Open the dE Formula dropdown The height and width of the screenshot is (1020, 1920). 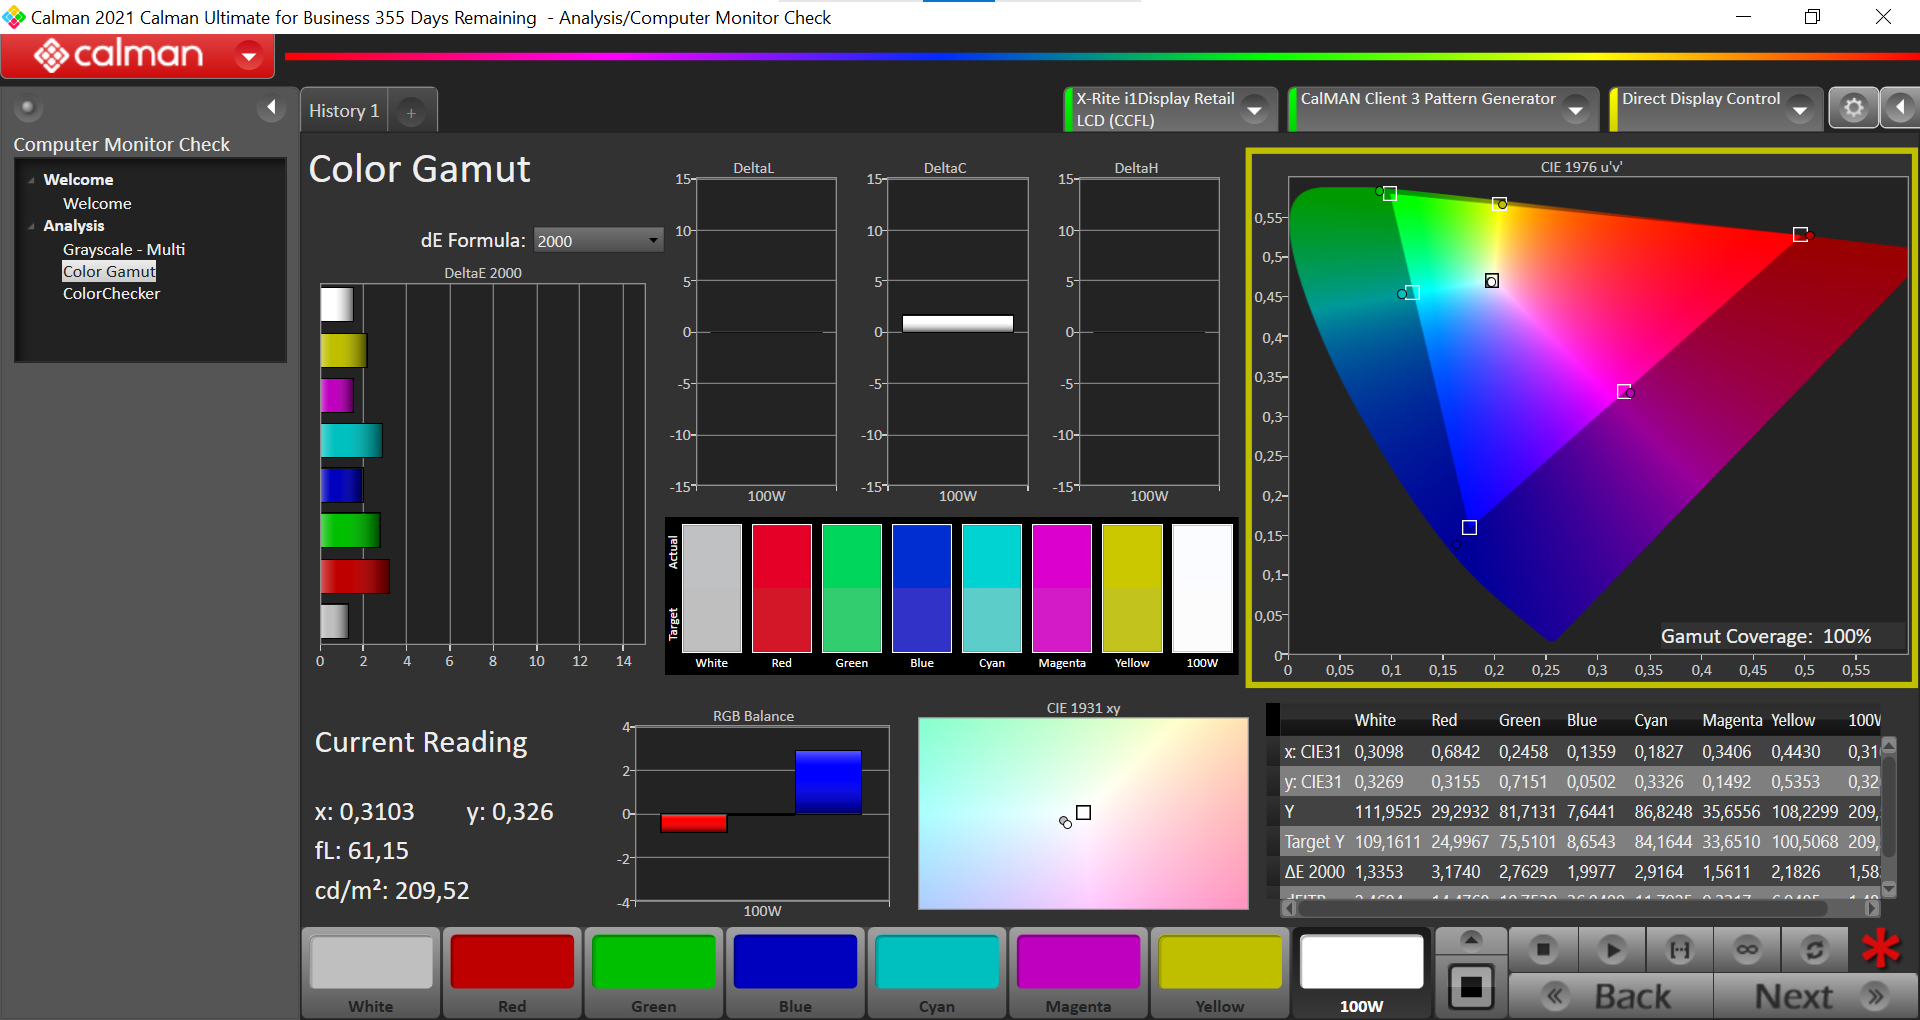598,240
